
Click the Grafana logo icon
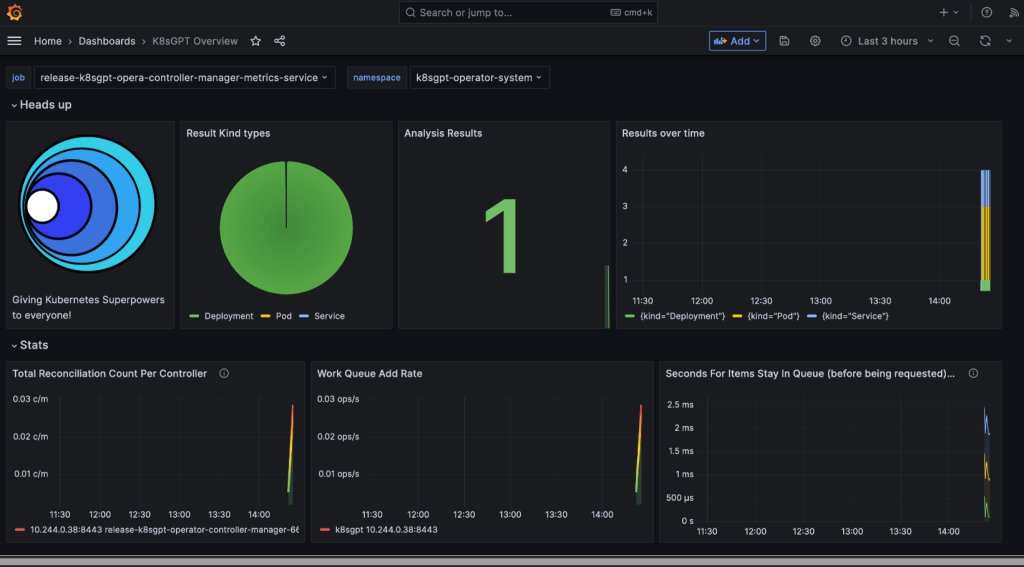(14, 12)
